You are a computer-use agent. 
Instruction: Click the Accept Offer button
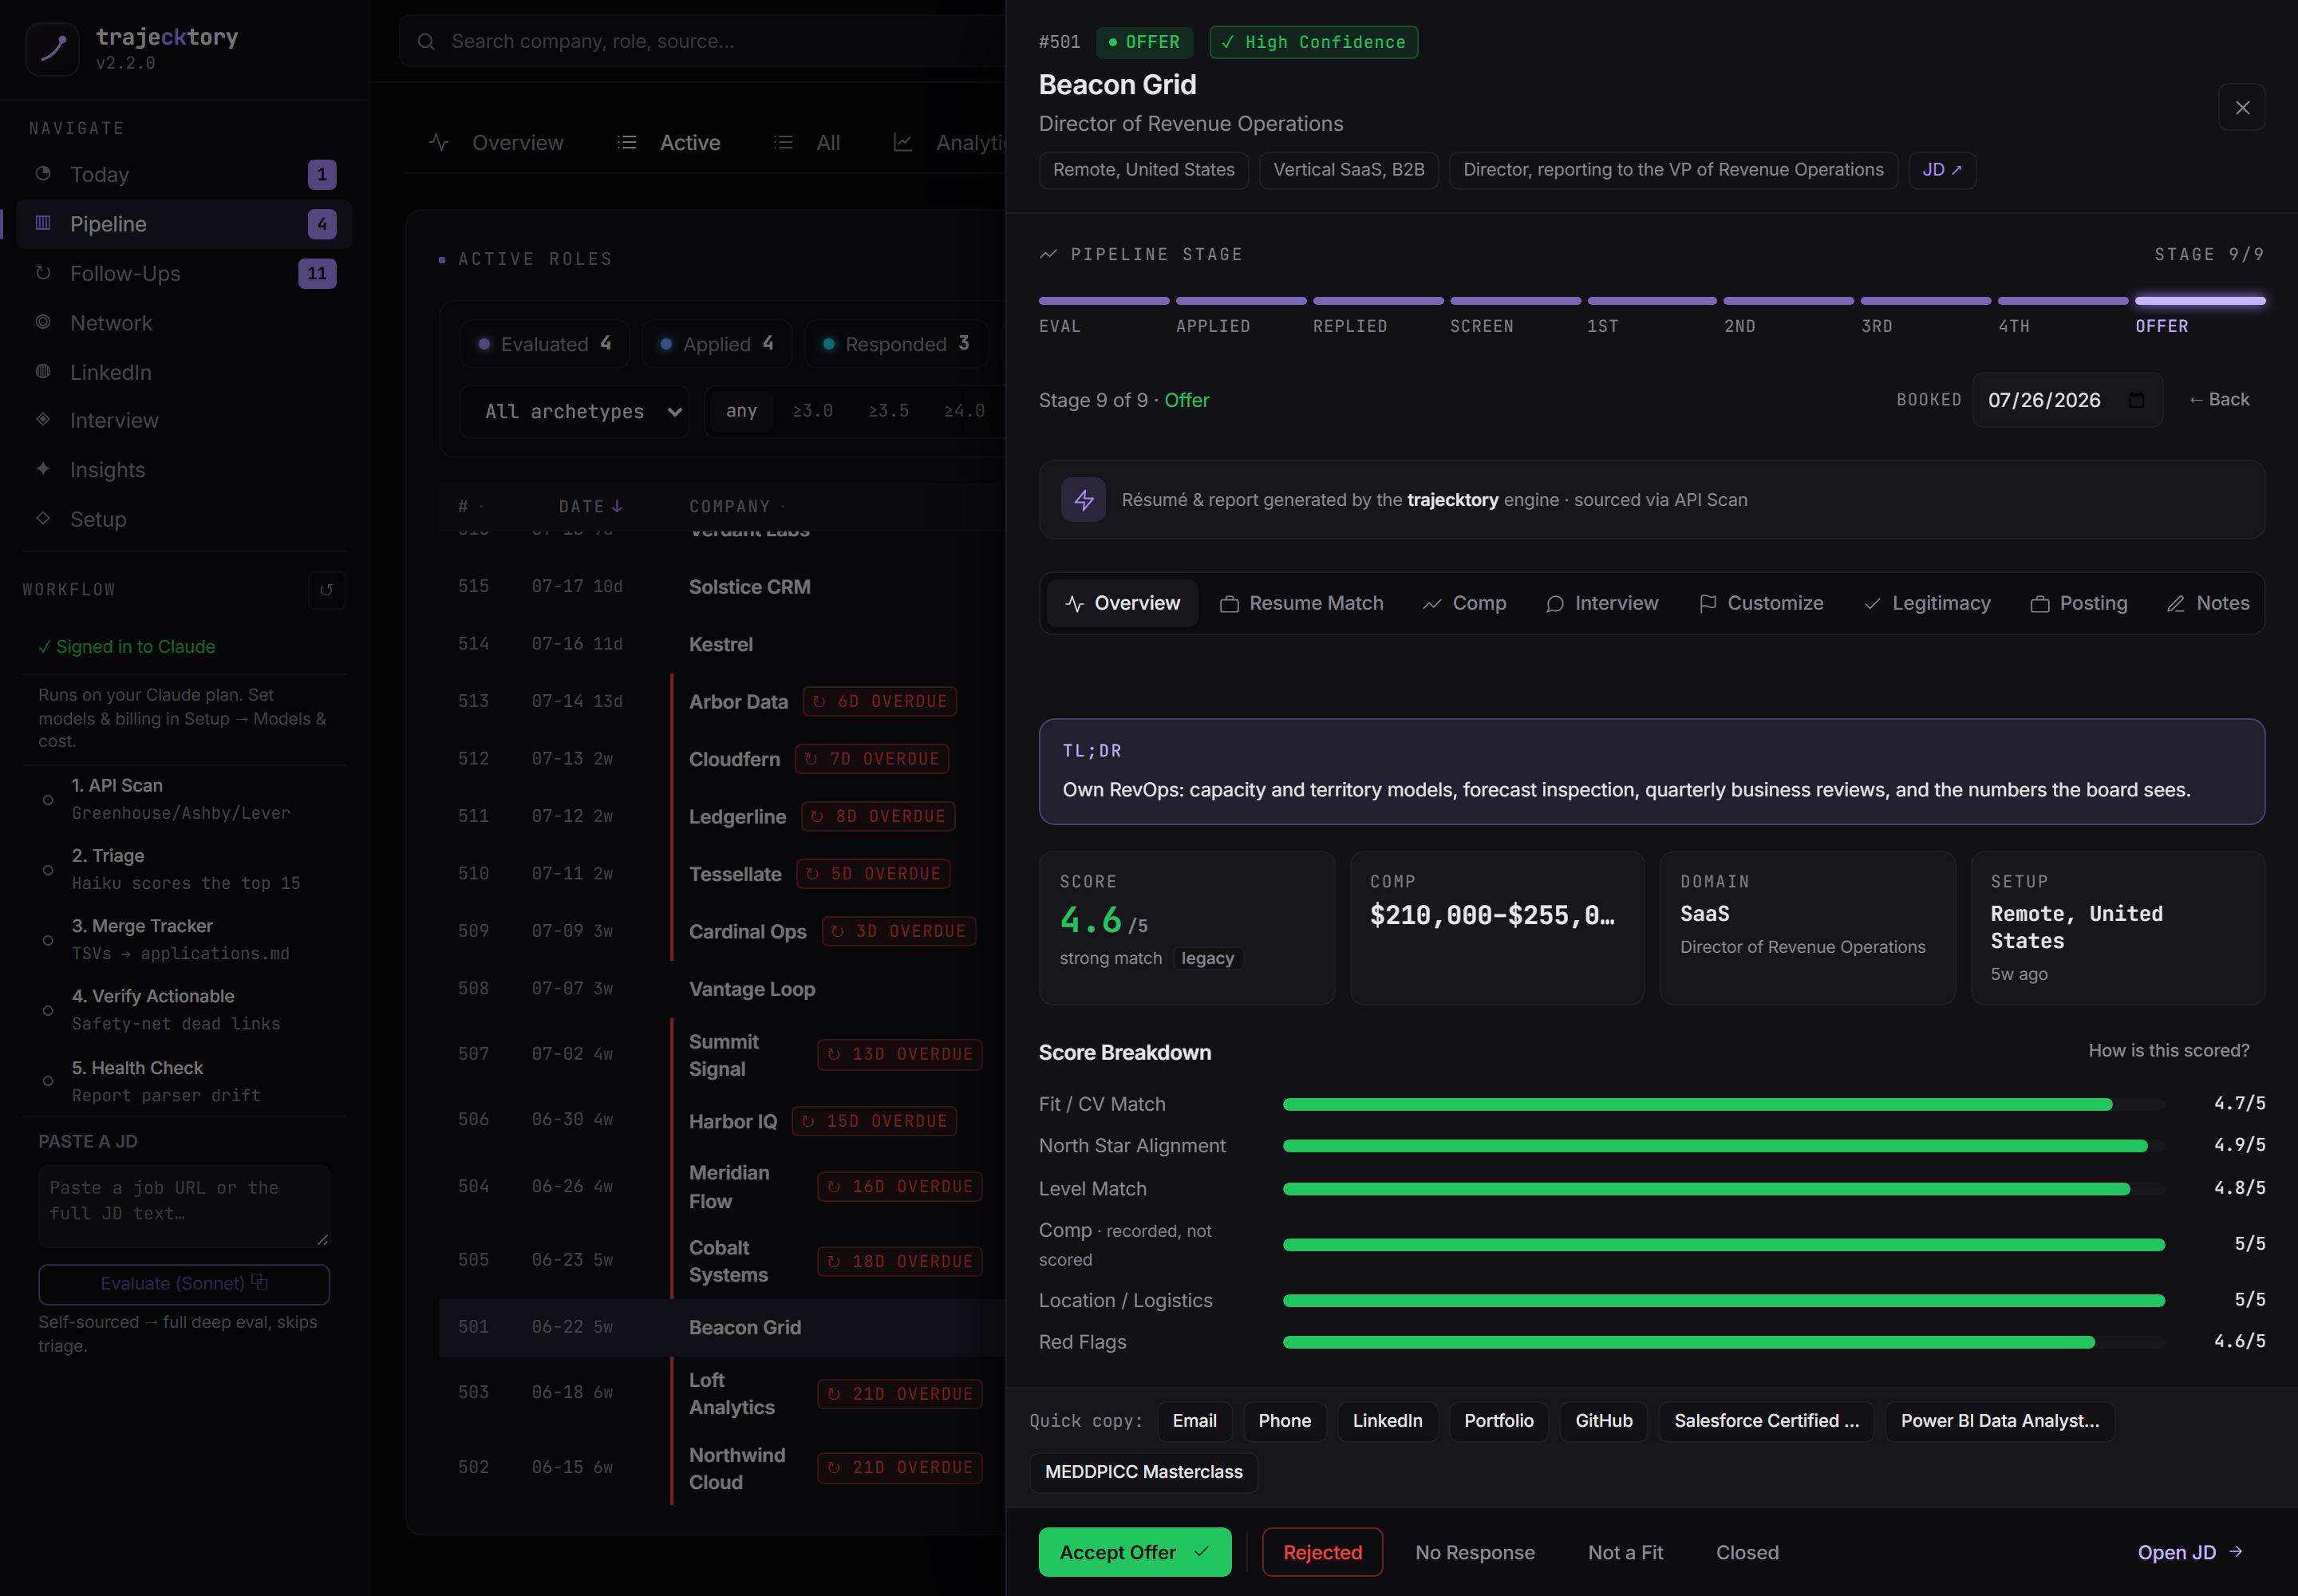[1135, 1552]
